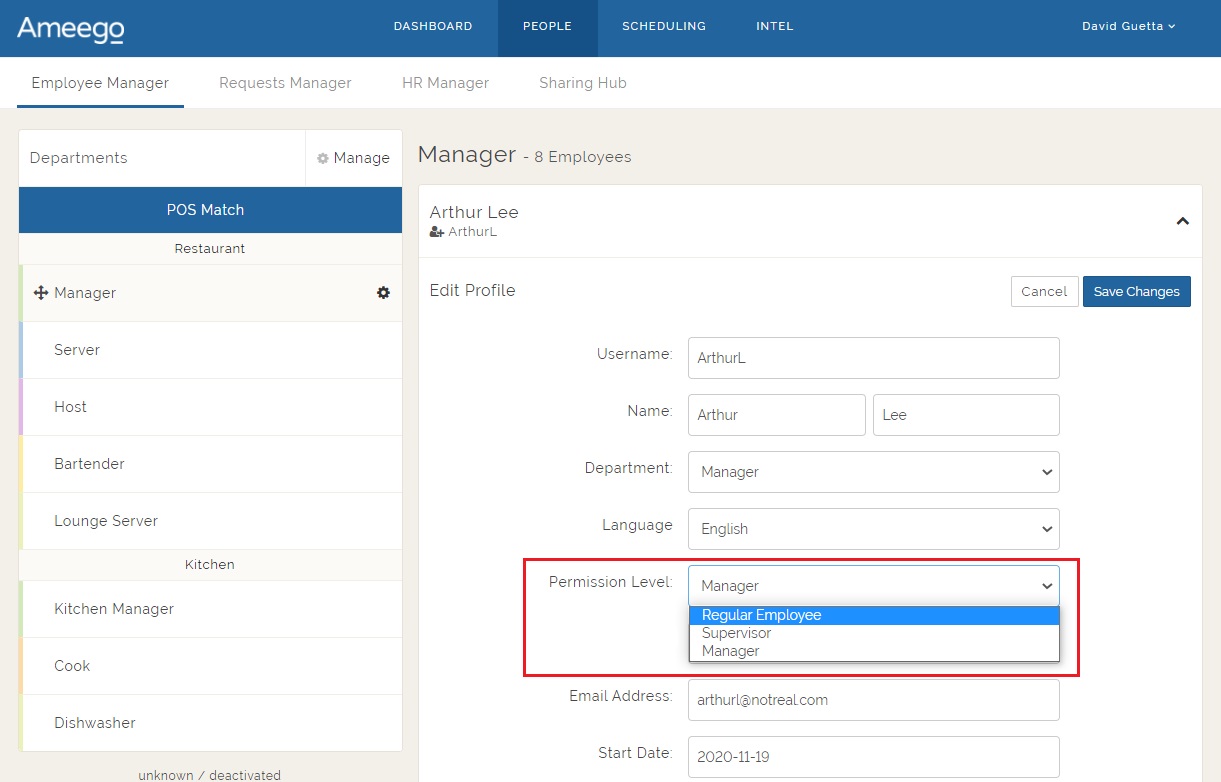Click the Email Address input field
Image resolution: width=1221 pixels, height=782 pixels.
(873, 700)
